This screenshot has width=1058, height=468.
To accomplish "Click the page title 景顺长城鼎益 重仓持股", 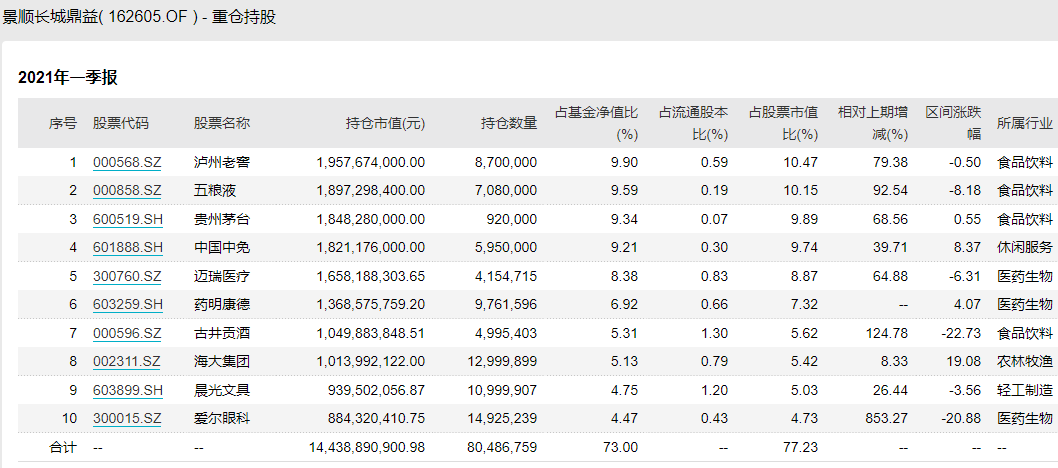I will 138,18.
